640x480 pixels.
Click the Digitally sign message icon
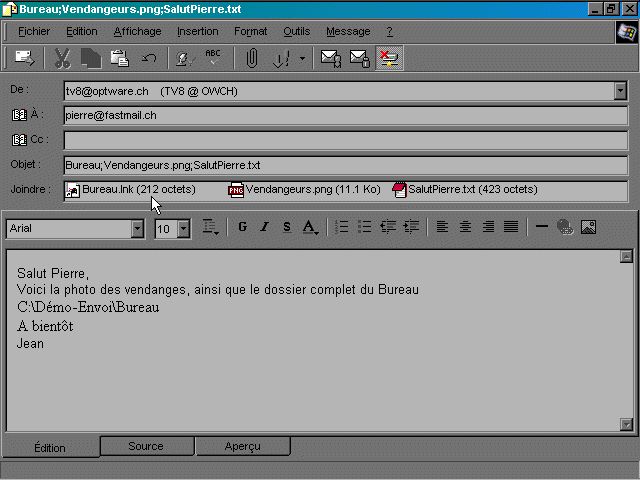[x=331, y=58]
